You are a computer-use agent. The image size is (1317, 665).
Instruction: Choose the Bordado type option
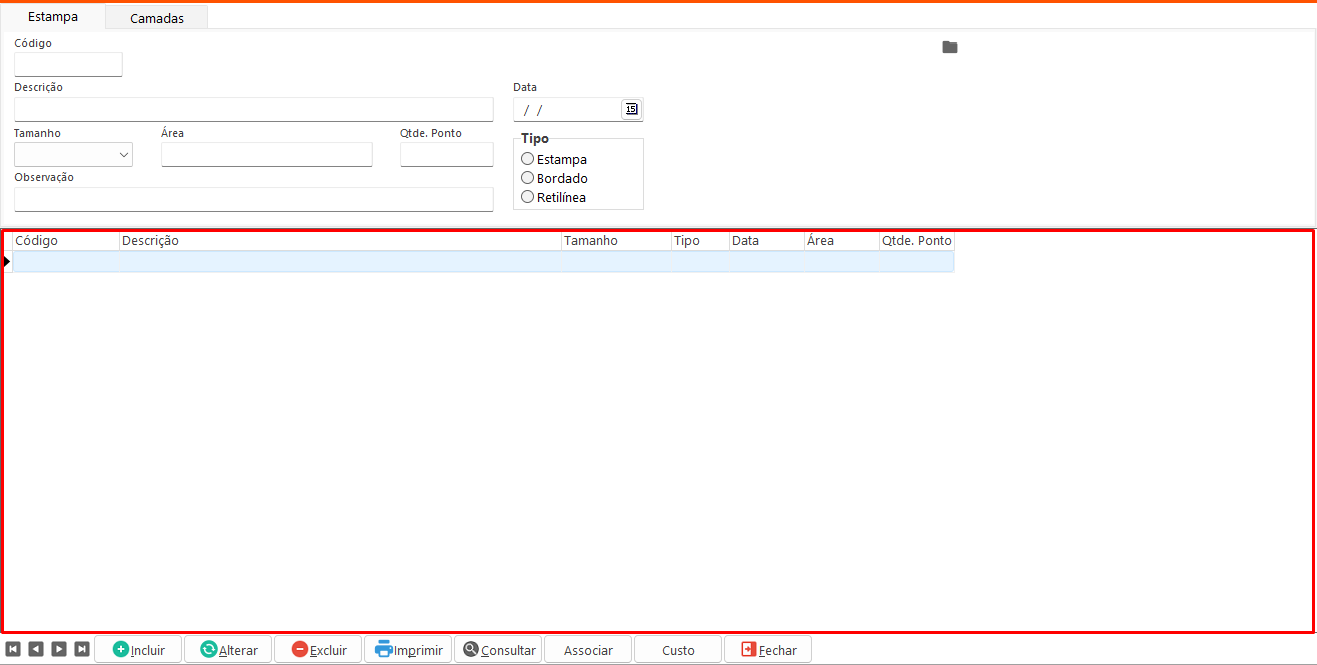(528, 178)
